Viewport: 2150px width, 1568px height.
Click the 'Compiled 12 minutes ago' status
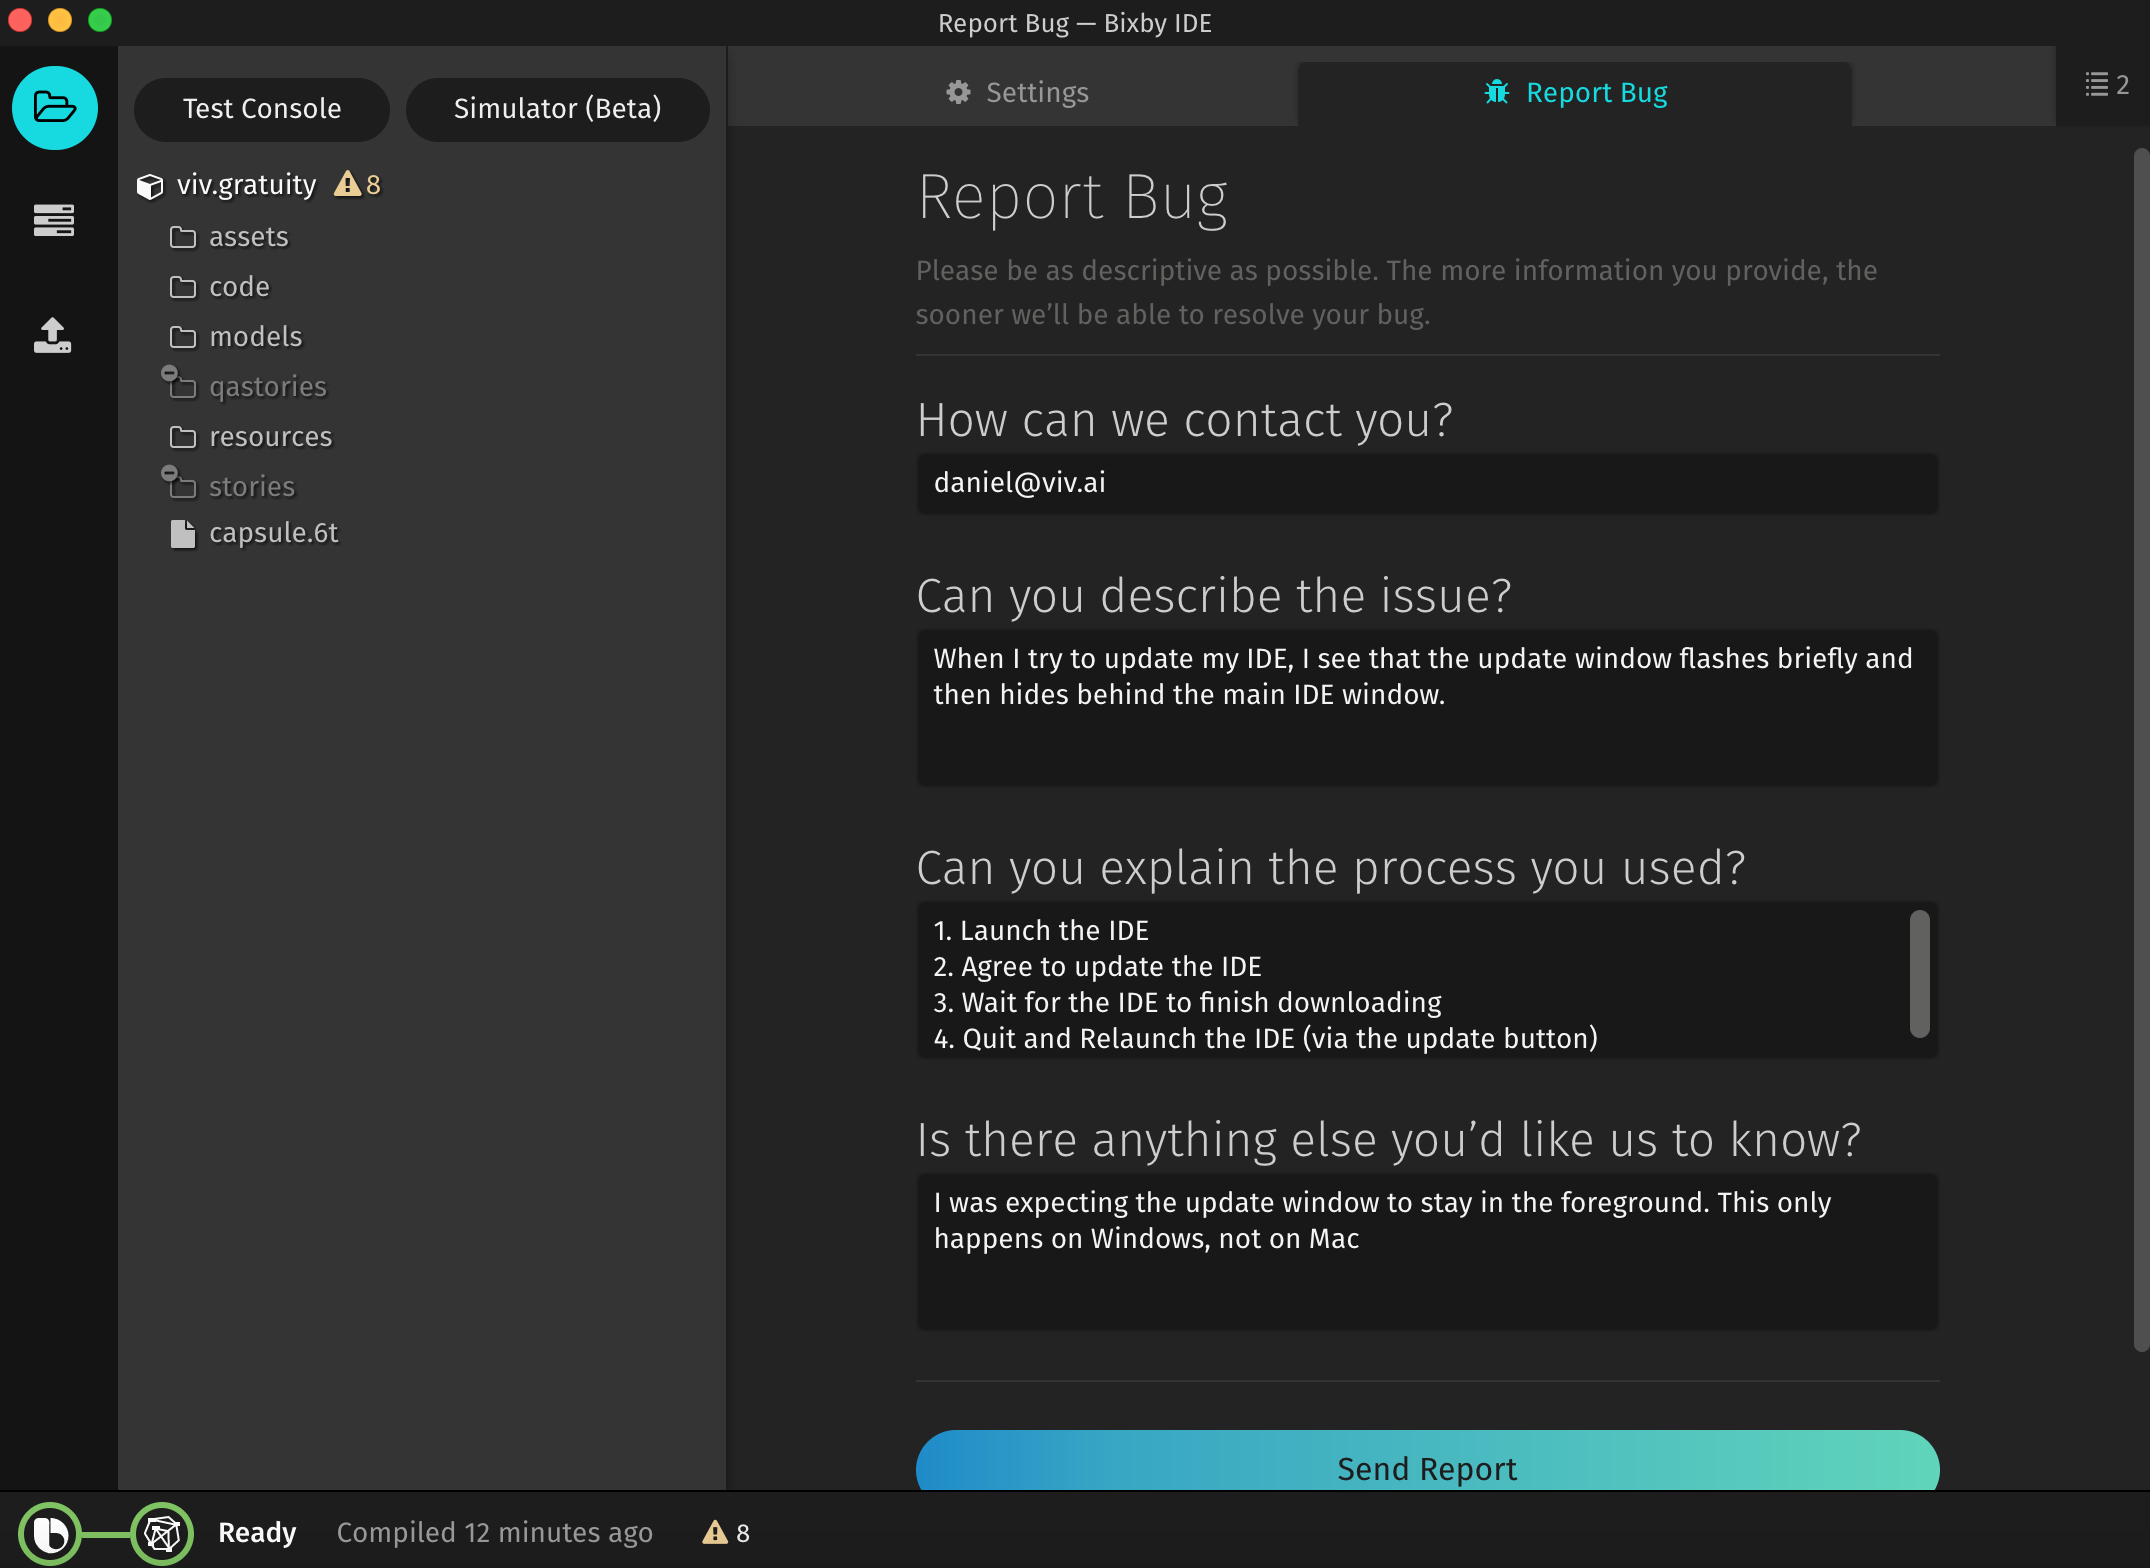point(495,1532)
